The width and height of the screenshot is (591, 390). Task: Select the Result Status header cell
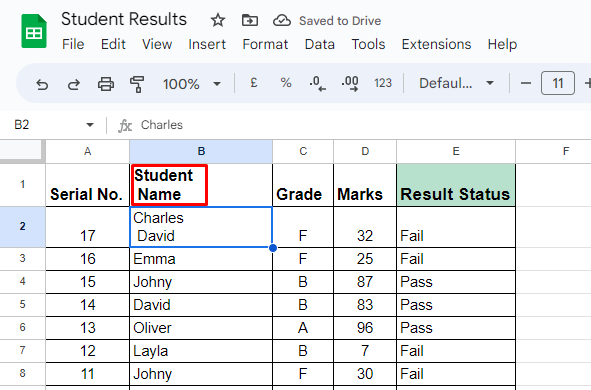[x=456, y=185]
